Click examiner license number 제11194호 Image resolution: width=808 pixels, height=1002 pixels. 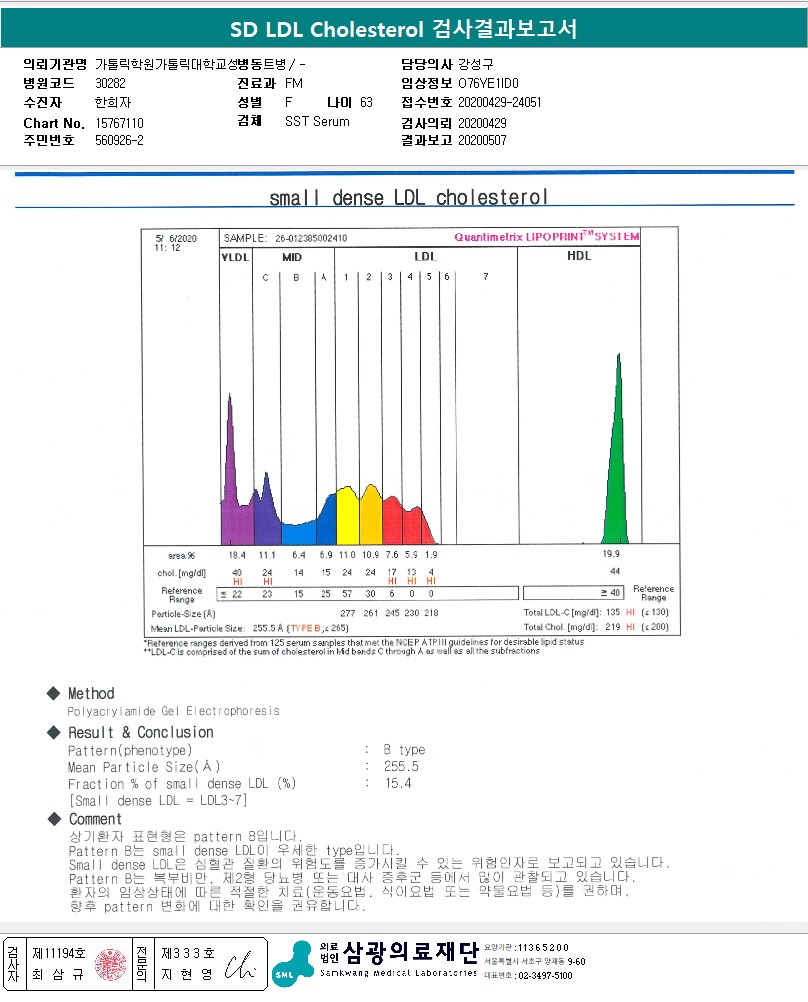click(x=59, y=953)
